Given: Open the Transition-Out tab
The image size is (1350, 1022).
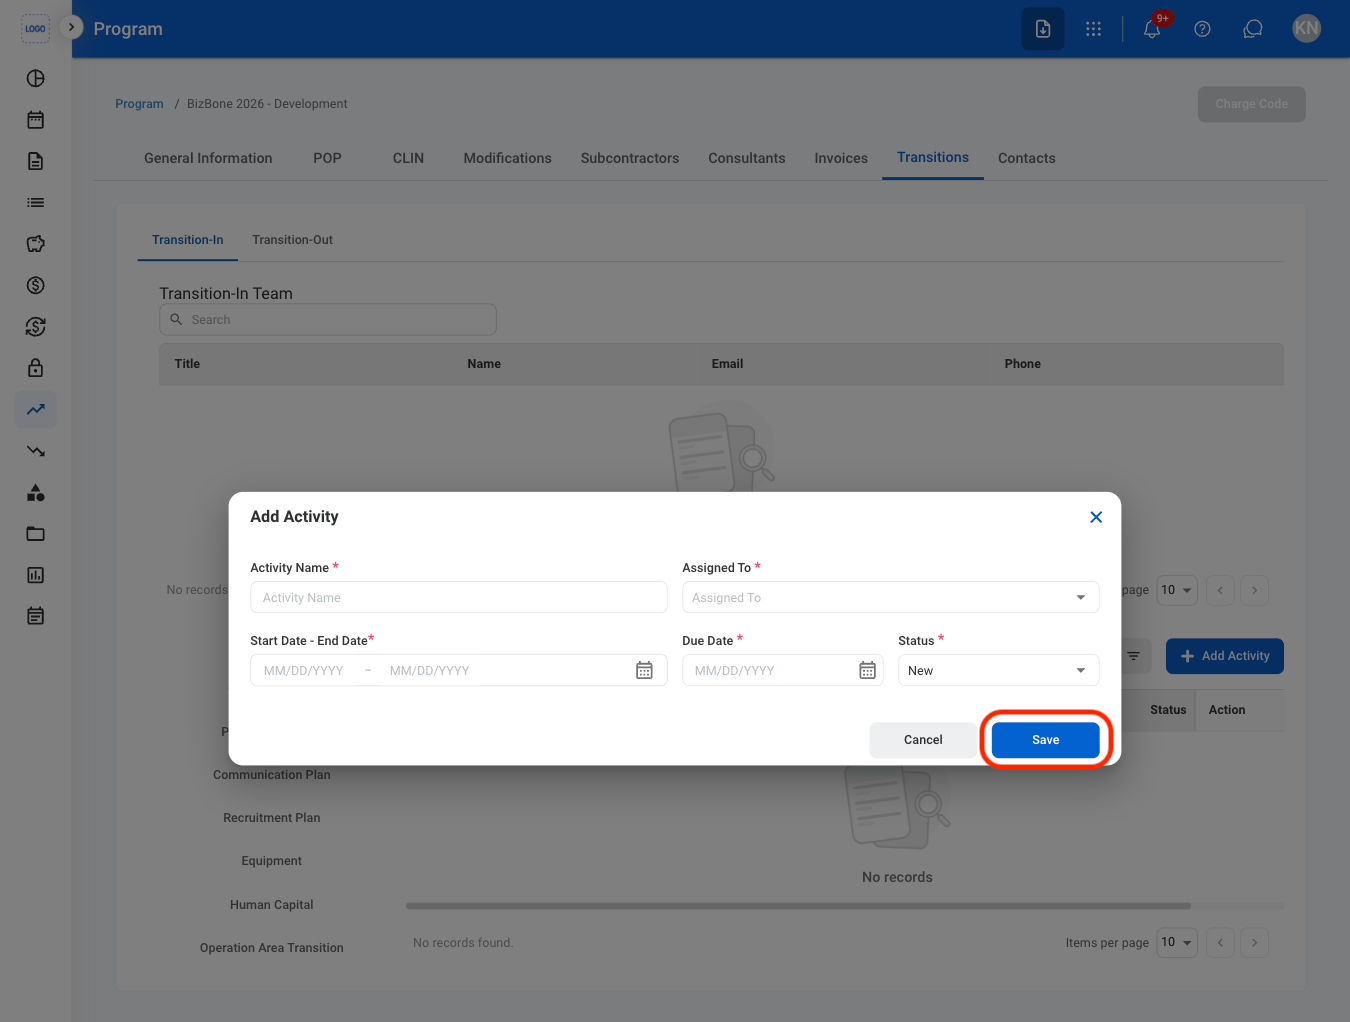Looking at the screenshot, I should 292,240.
